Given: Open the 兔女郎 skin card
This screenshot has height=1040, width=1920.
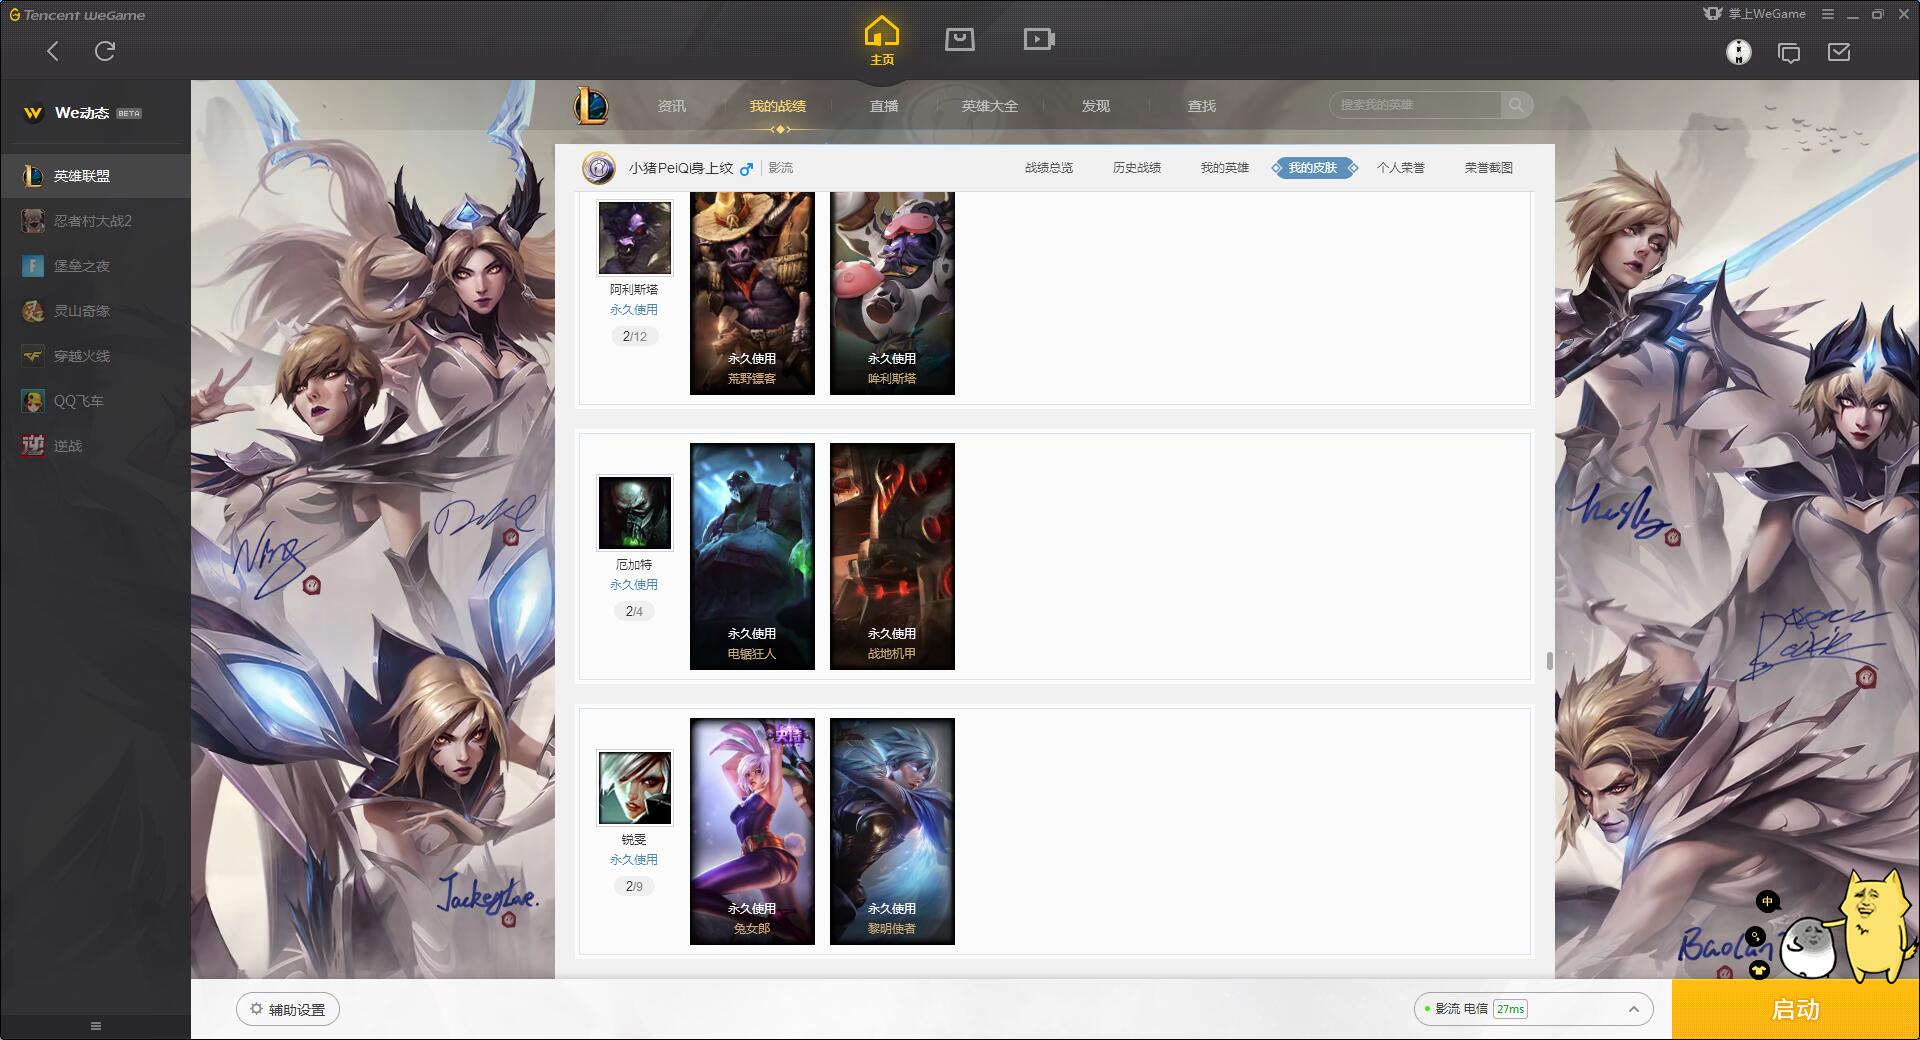Looking at the screenshot, I should tap(752, 831).
